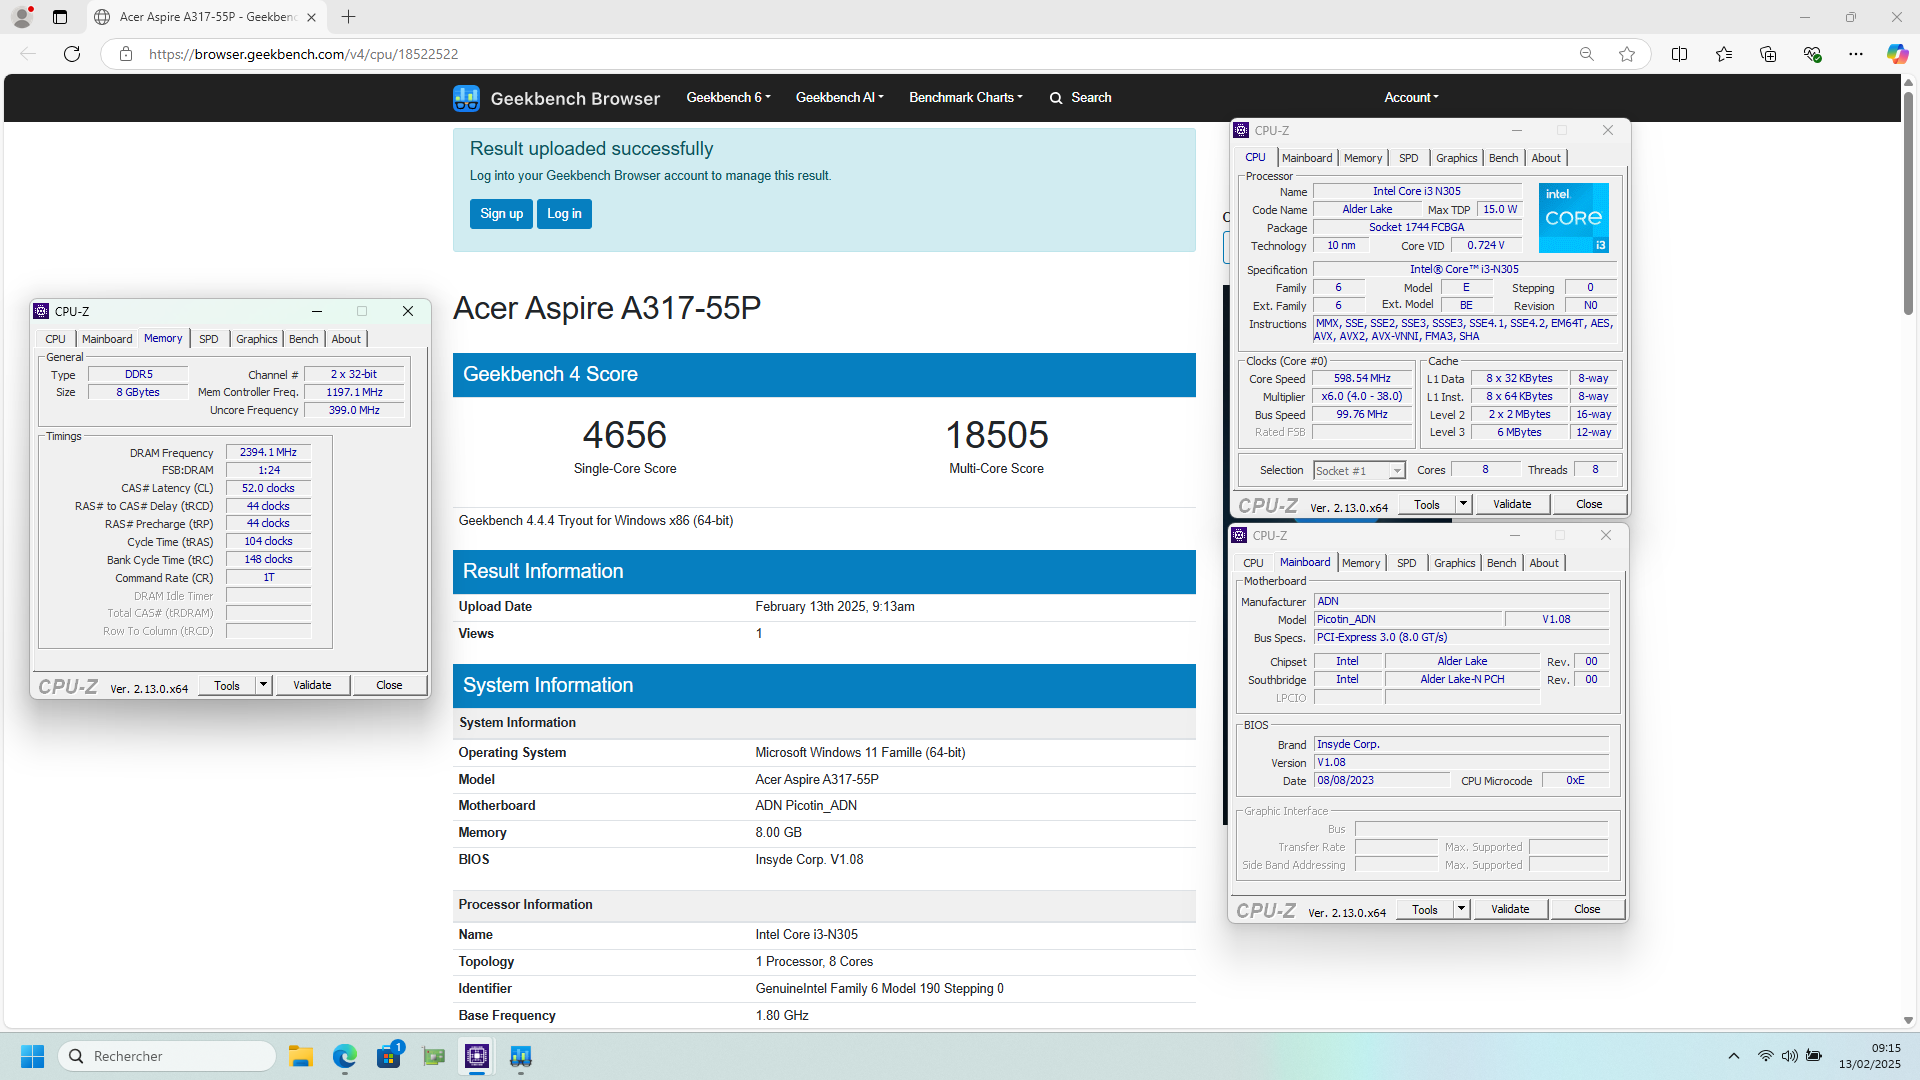Screen dimensions: 1920x1080
Task: Expand Tools arrow in top-right CPU-Z window
Action: 1463,504
